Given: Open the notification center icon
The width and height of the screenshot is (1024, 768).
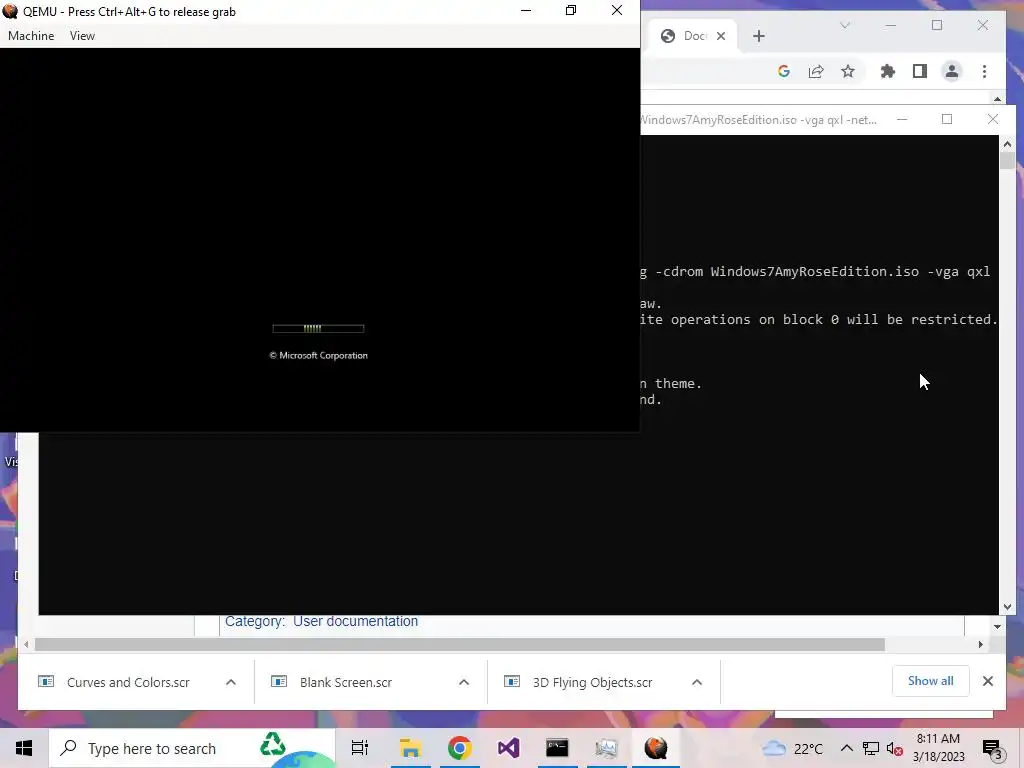Looking at the screenshot, I should (x=993, y=749).
